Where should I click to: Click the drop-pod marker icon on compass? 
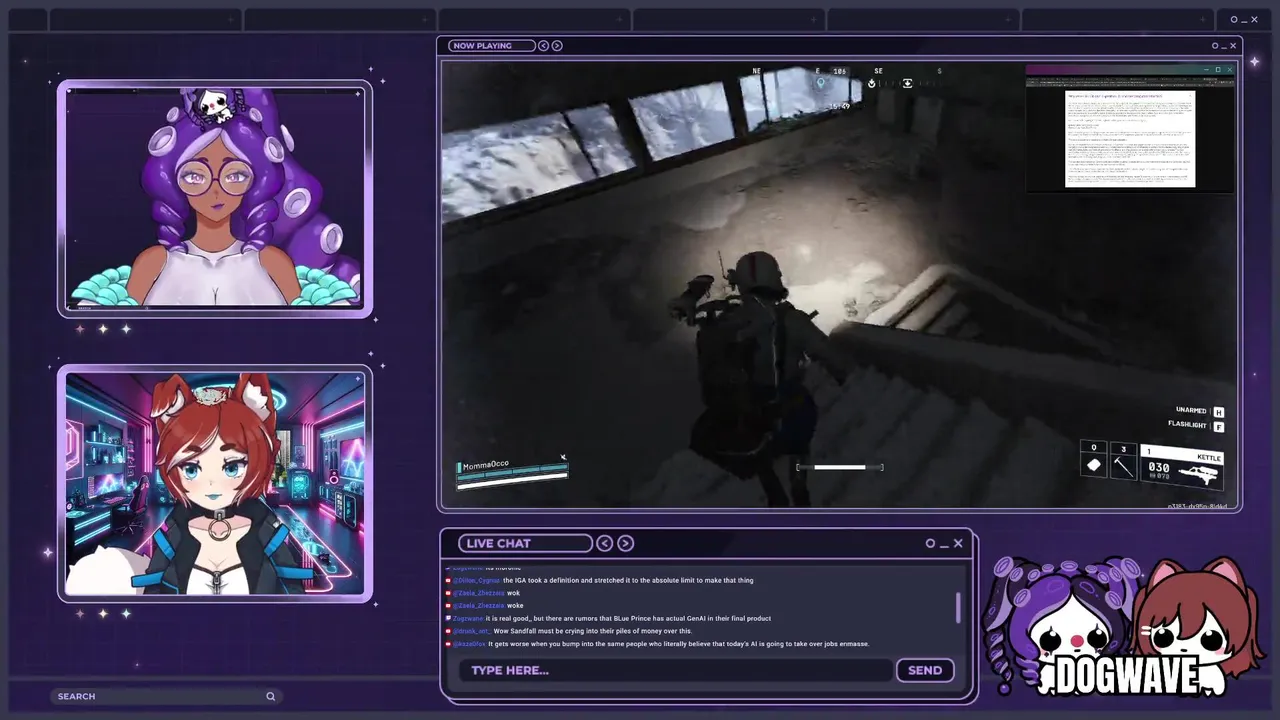(872, 83)
